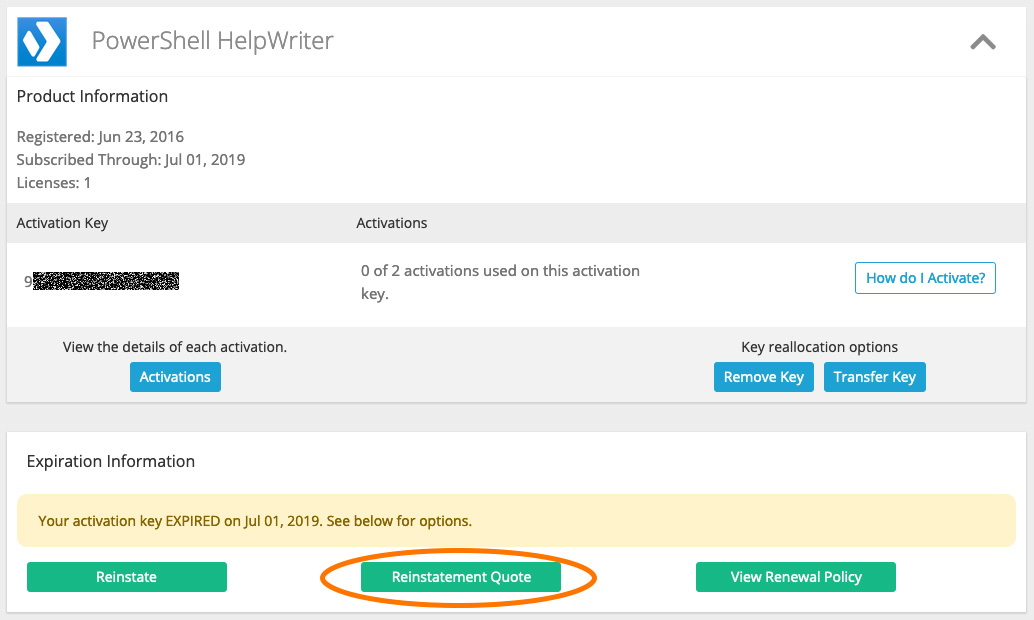Click the Remove Key button
Screen dimensions: 1034x620
764,377
